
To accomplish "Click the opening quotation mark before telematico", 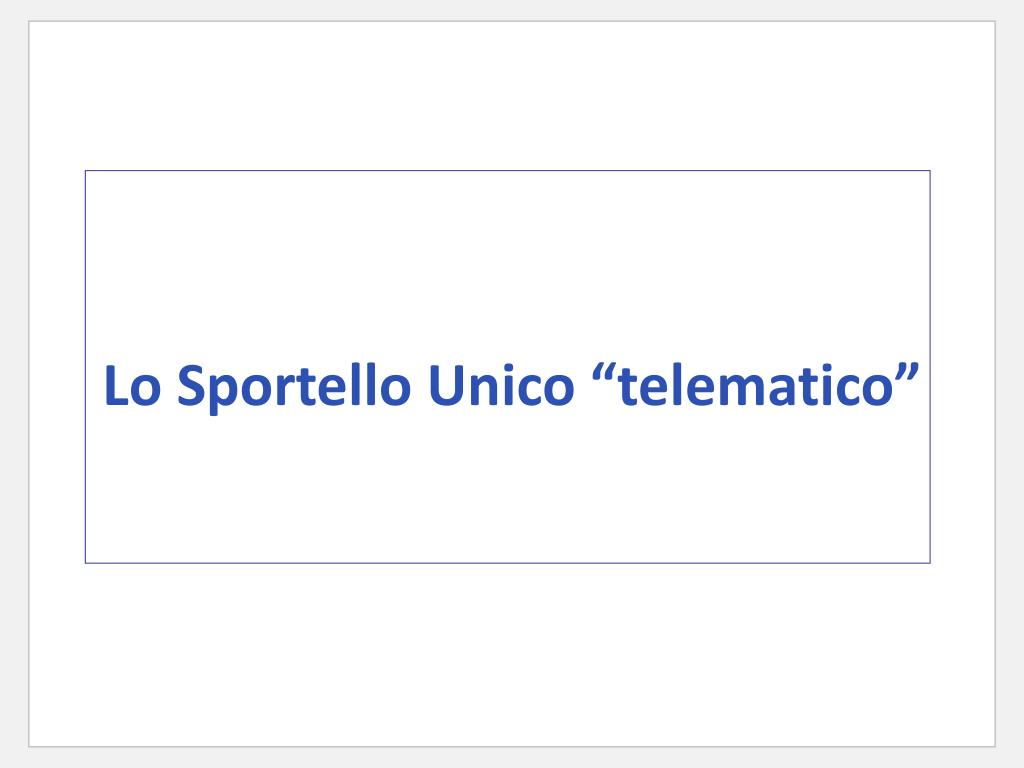I will (604, 374).
